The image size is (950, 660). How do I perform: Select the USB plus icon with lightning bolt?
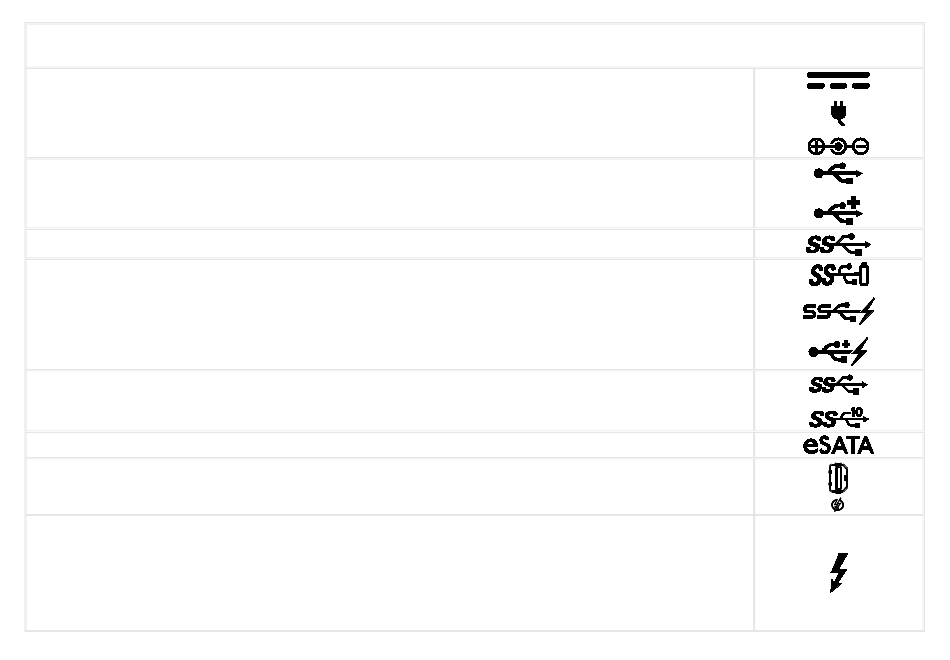tap(838, 351)
